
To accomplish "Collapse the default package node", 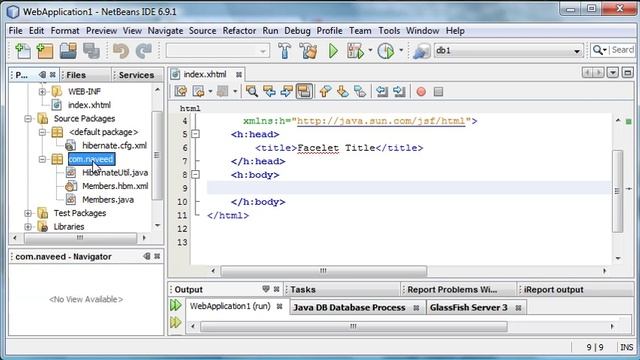I will (42, 132).
